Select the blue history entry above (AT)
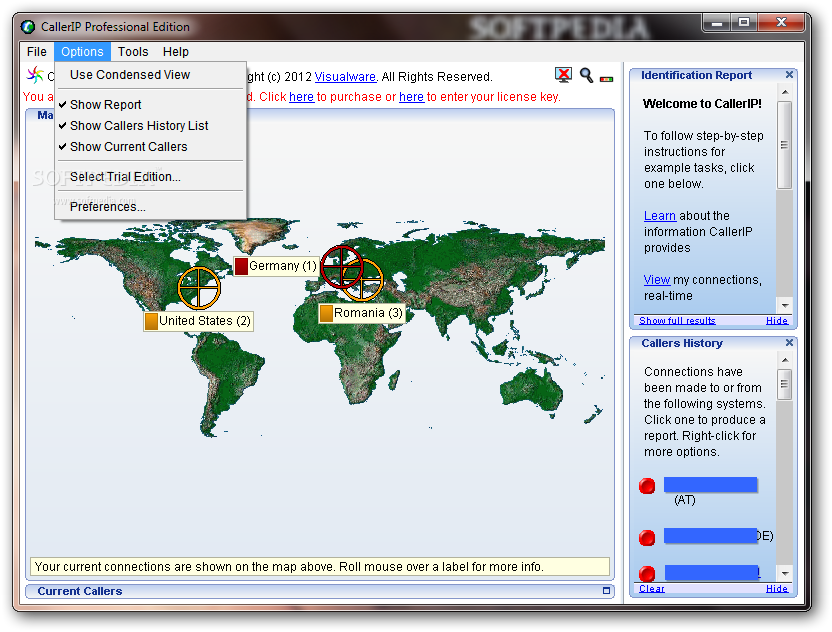Viewport: 832px width, 632px height. tap(710, 485)
